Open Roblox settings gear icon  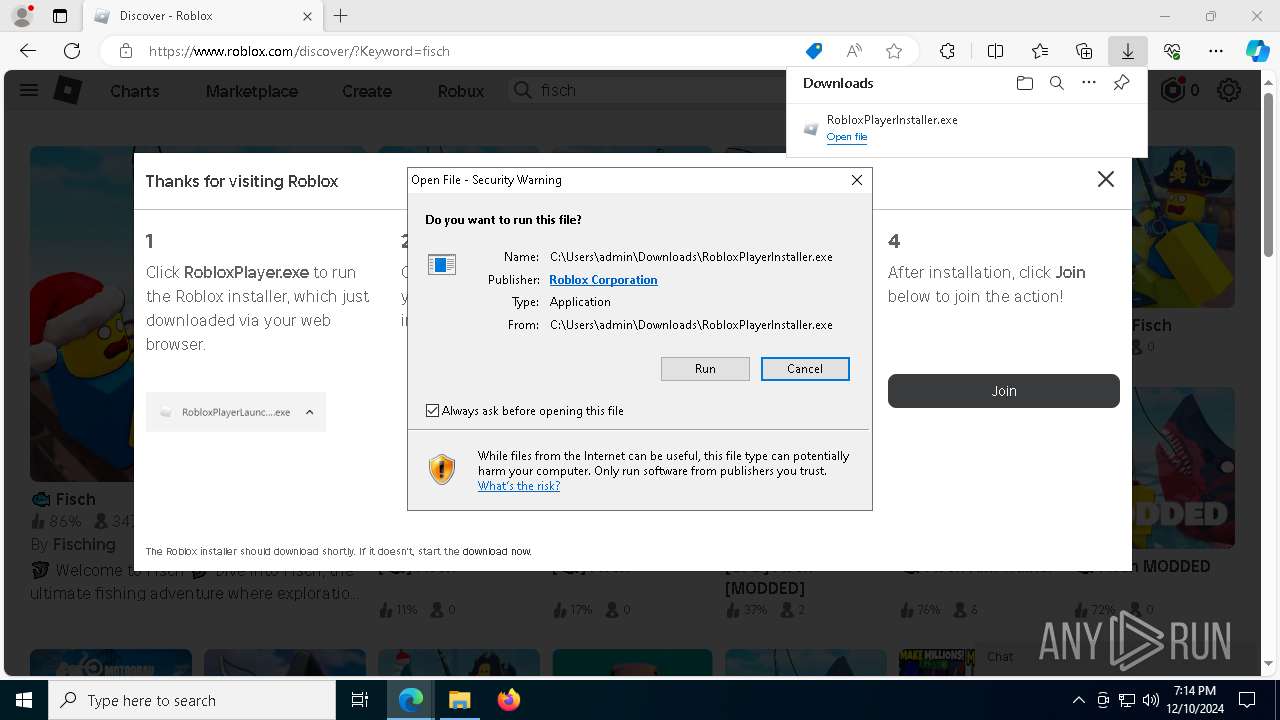(x=1229, y=91)
